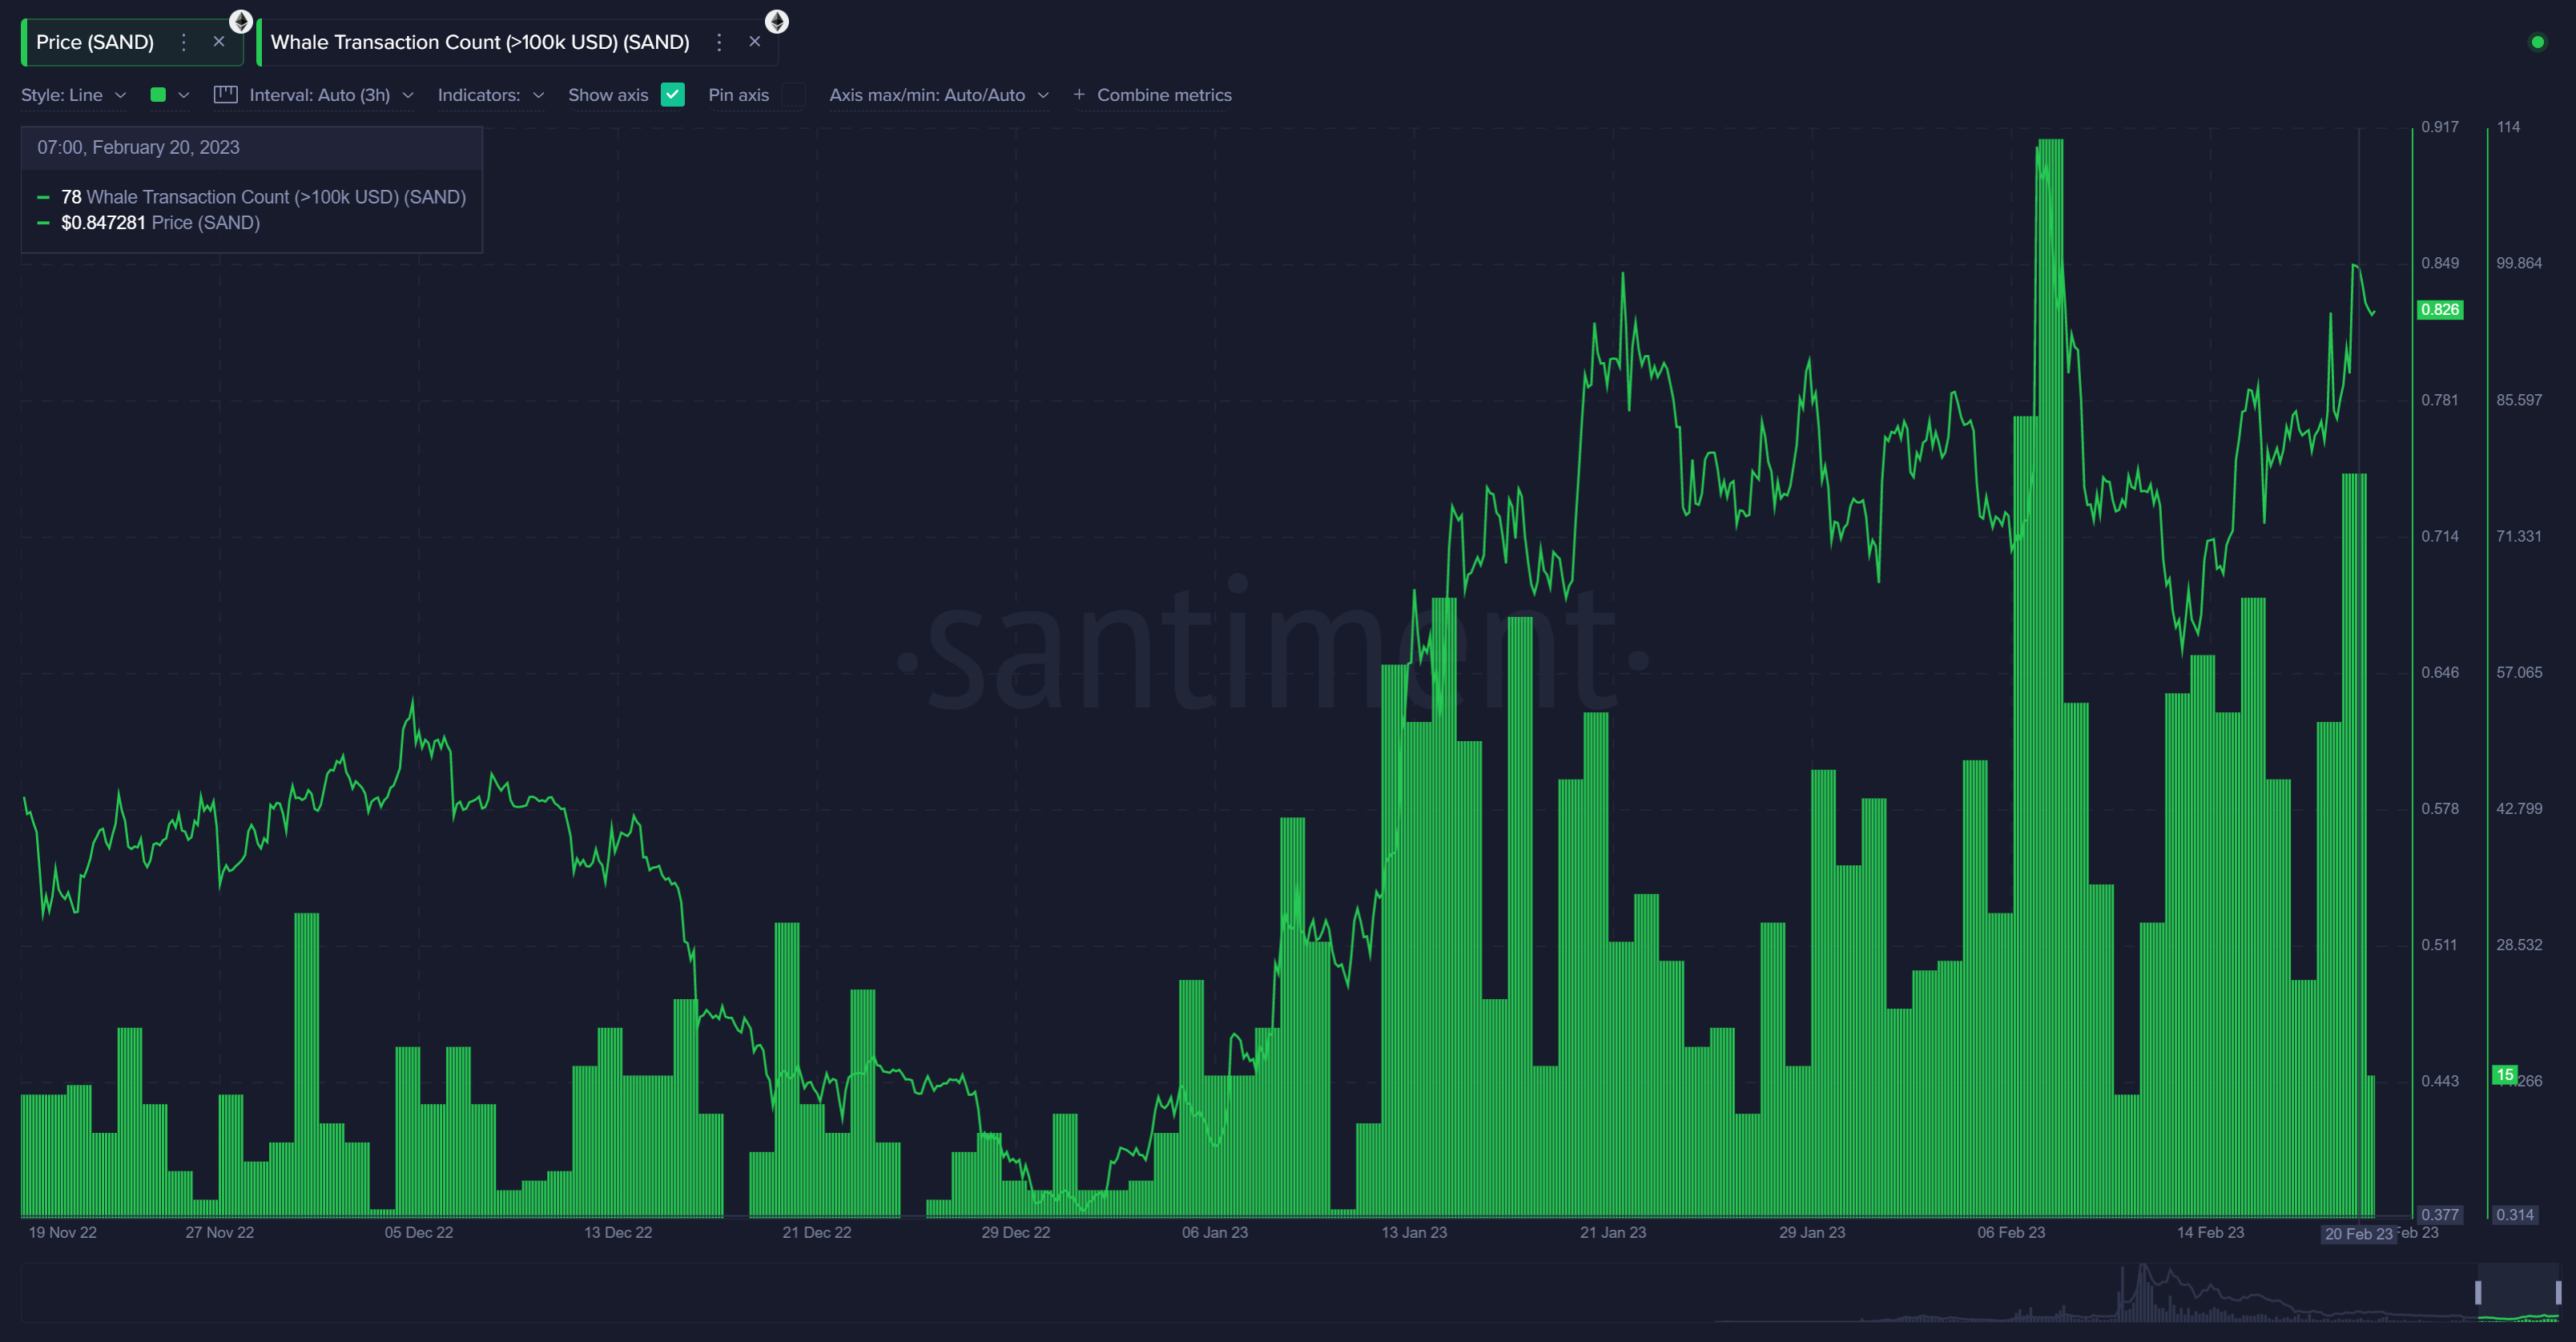This screenshot has width=2576, height=1342.
Task: Click the left handle of timeline navigator
Action: pyautogui.click(x=2478, y=1292)
